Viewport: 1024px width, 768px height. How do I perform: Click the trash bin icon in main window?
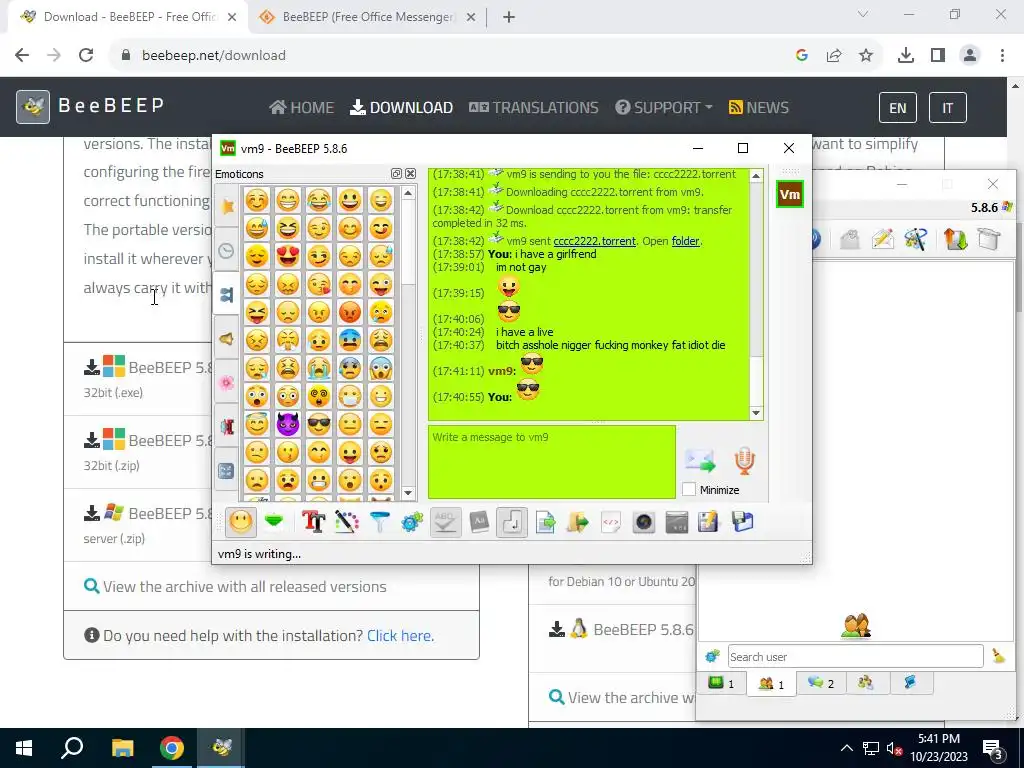(x=989, y=239)
